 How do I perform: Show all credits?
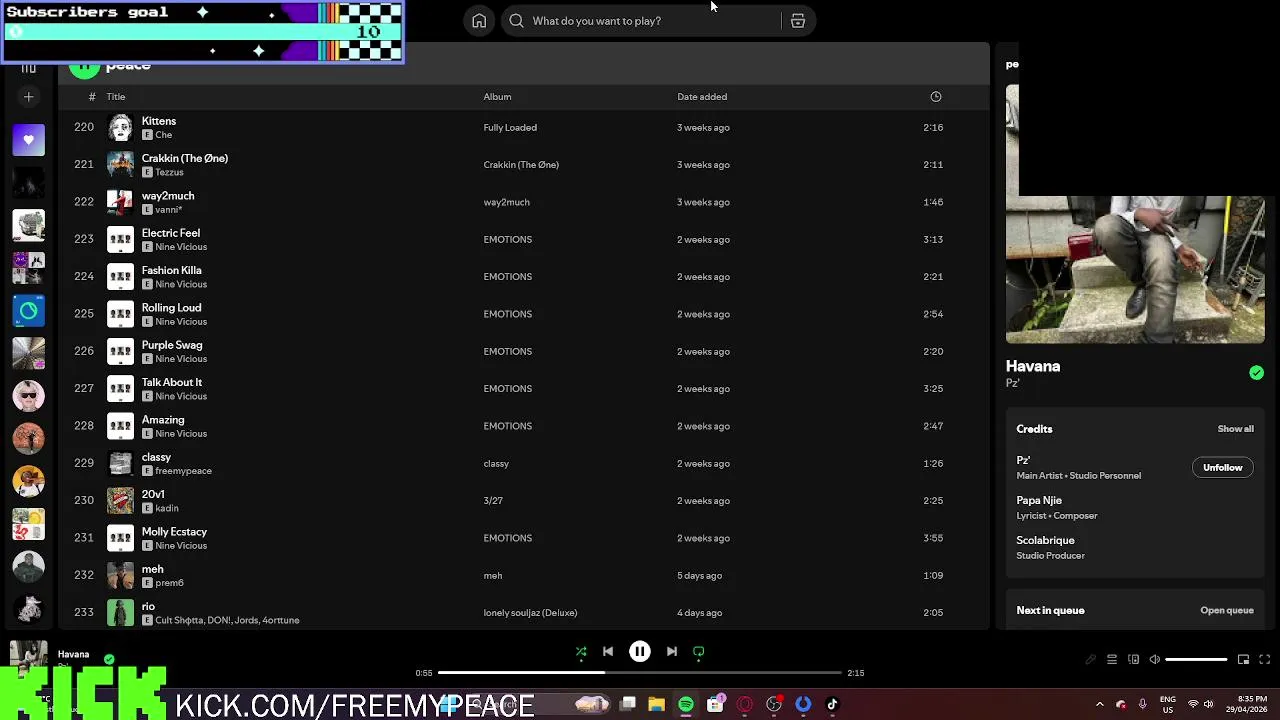tap(1235, 429)
